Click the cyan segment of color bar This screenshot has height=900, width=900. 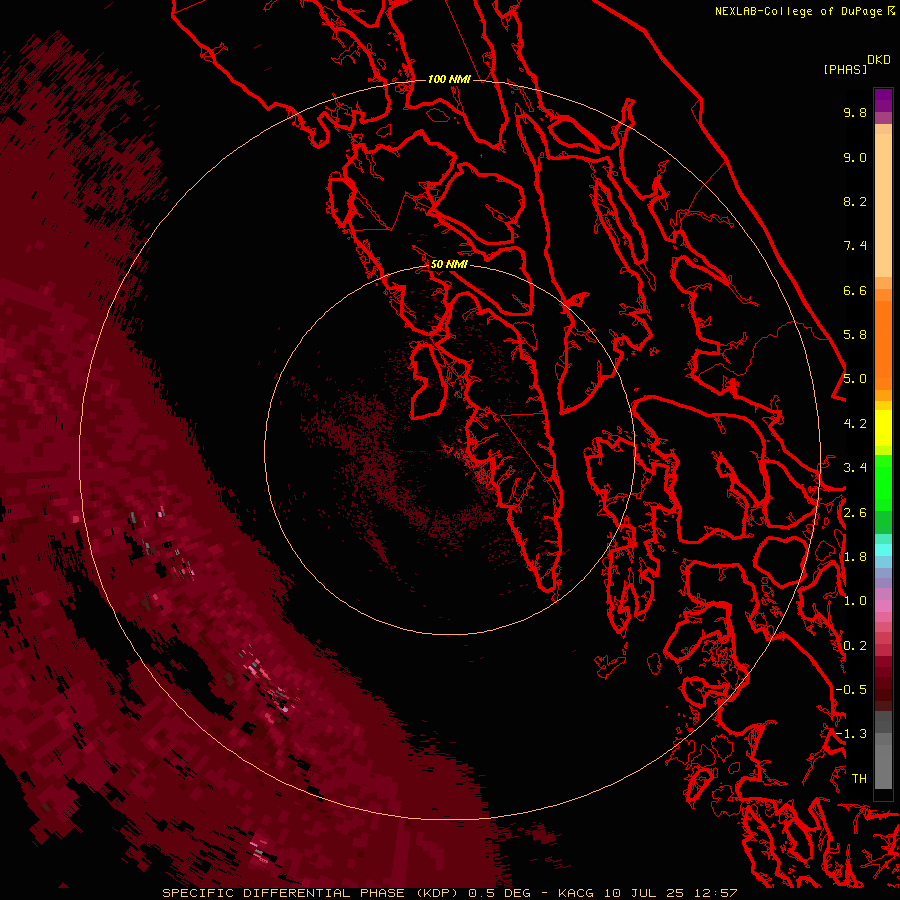[883, 550]
